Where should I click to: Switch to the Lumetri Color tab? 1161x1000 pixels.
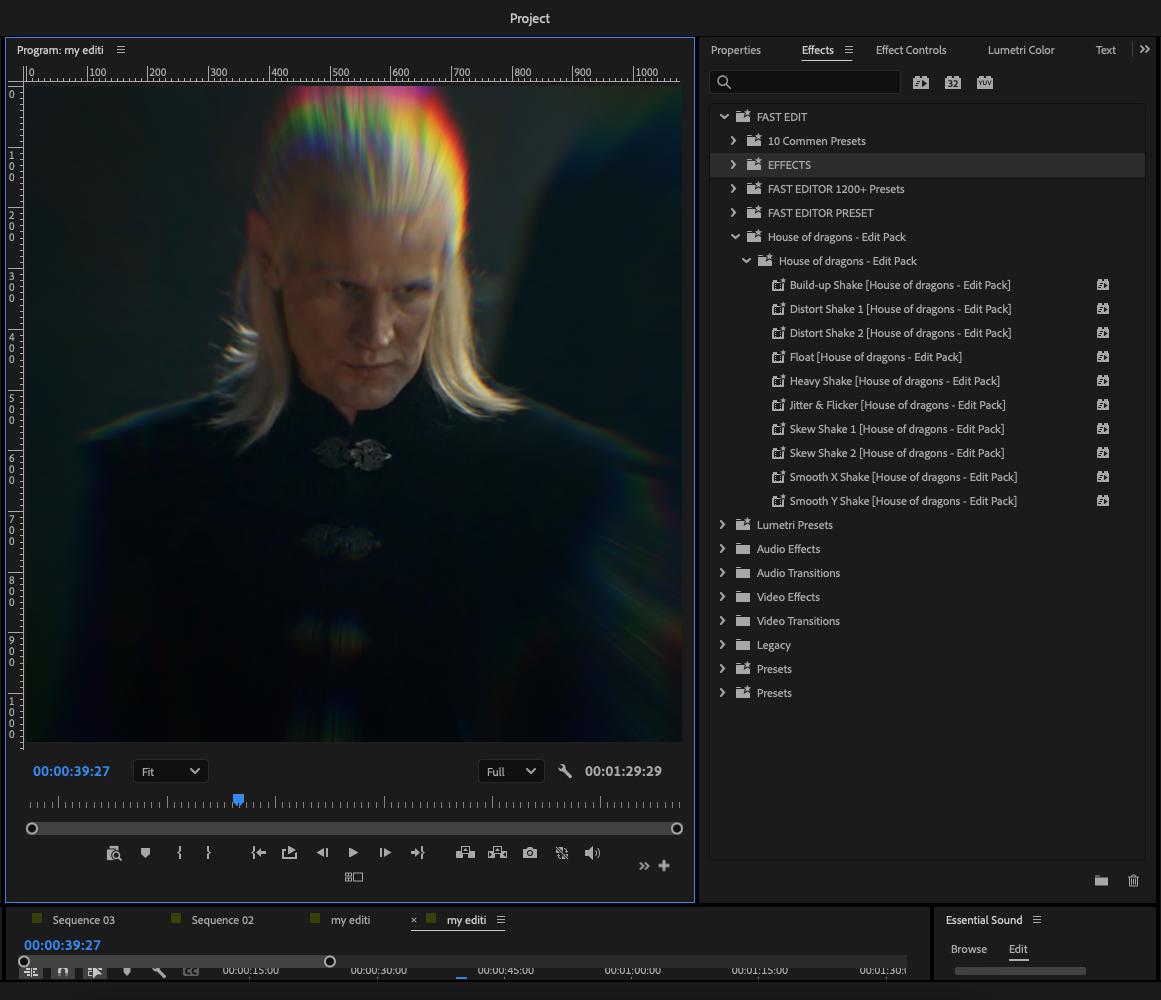tap(1020, 50)
